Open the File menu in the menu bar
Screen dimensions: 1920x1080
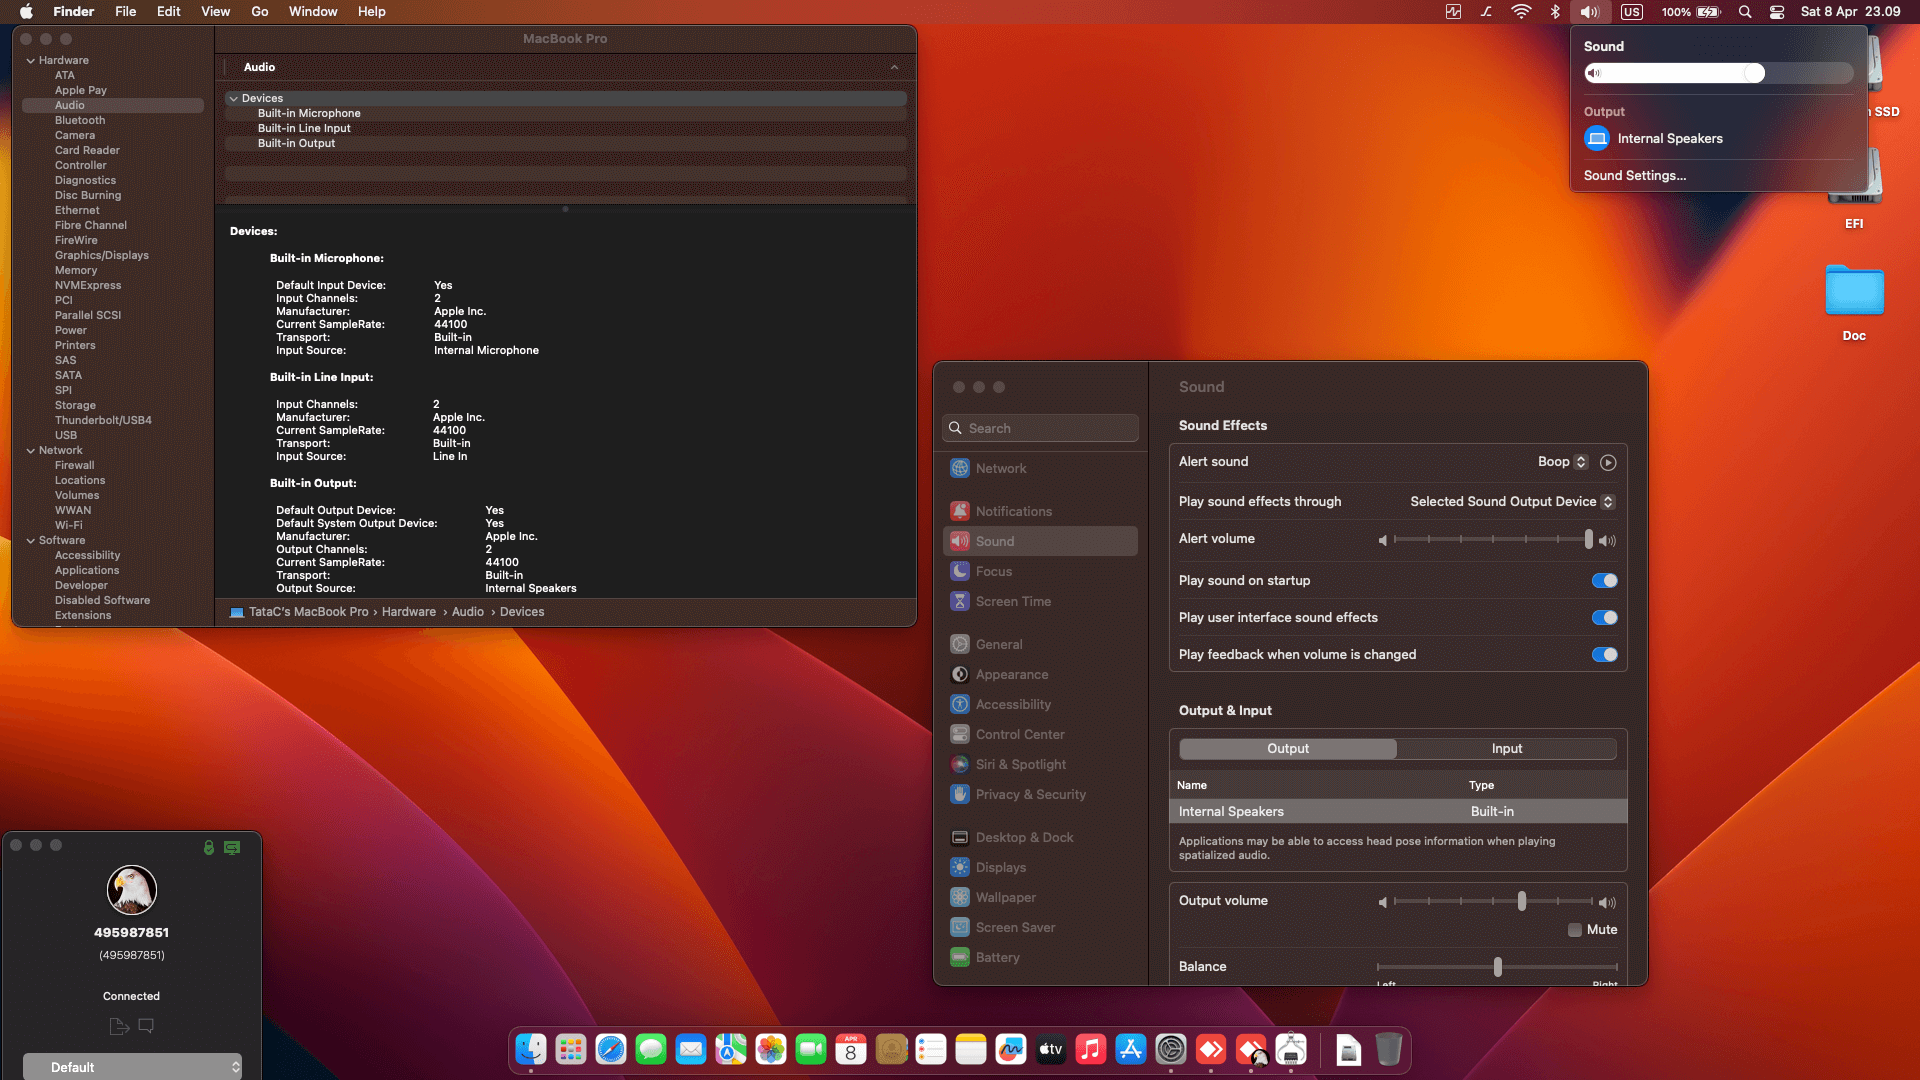tap(126, 12)
